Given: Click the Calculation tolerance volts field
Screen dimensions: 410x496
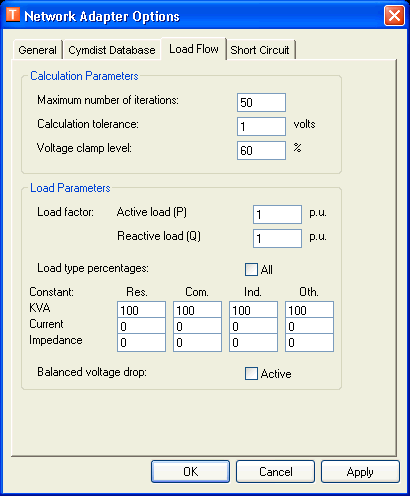Looking at the screenshot, I should click(x=261, y=126).
